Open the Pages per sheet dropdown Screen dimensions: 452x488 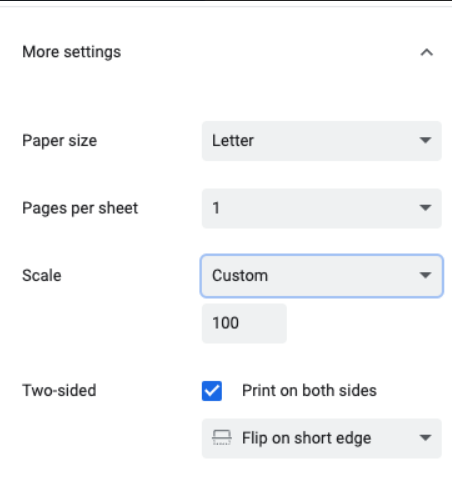[322, 208]
